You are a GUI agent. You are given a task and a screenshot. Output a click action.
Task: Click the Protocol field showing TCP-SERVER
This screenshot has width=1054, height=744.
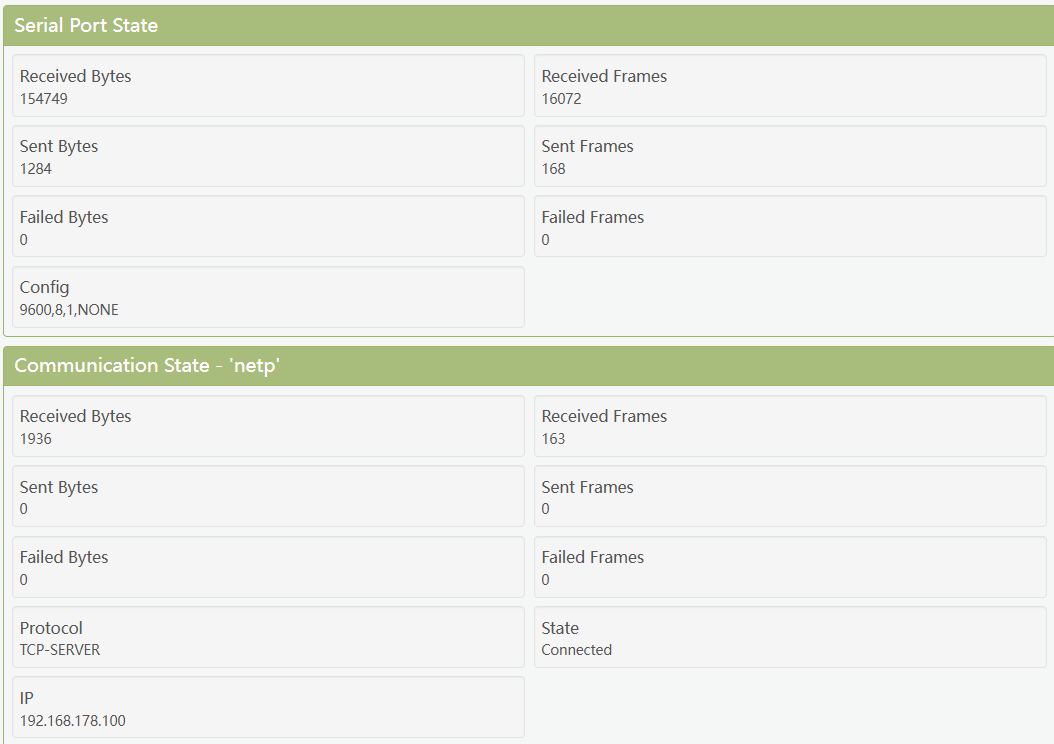pyautogui.click(x=268, y=637)
